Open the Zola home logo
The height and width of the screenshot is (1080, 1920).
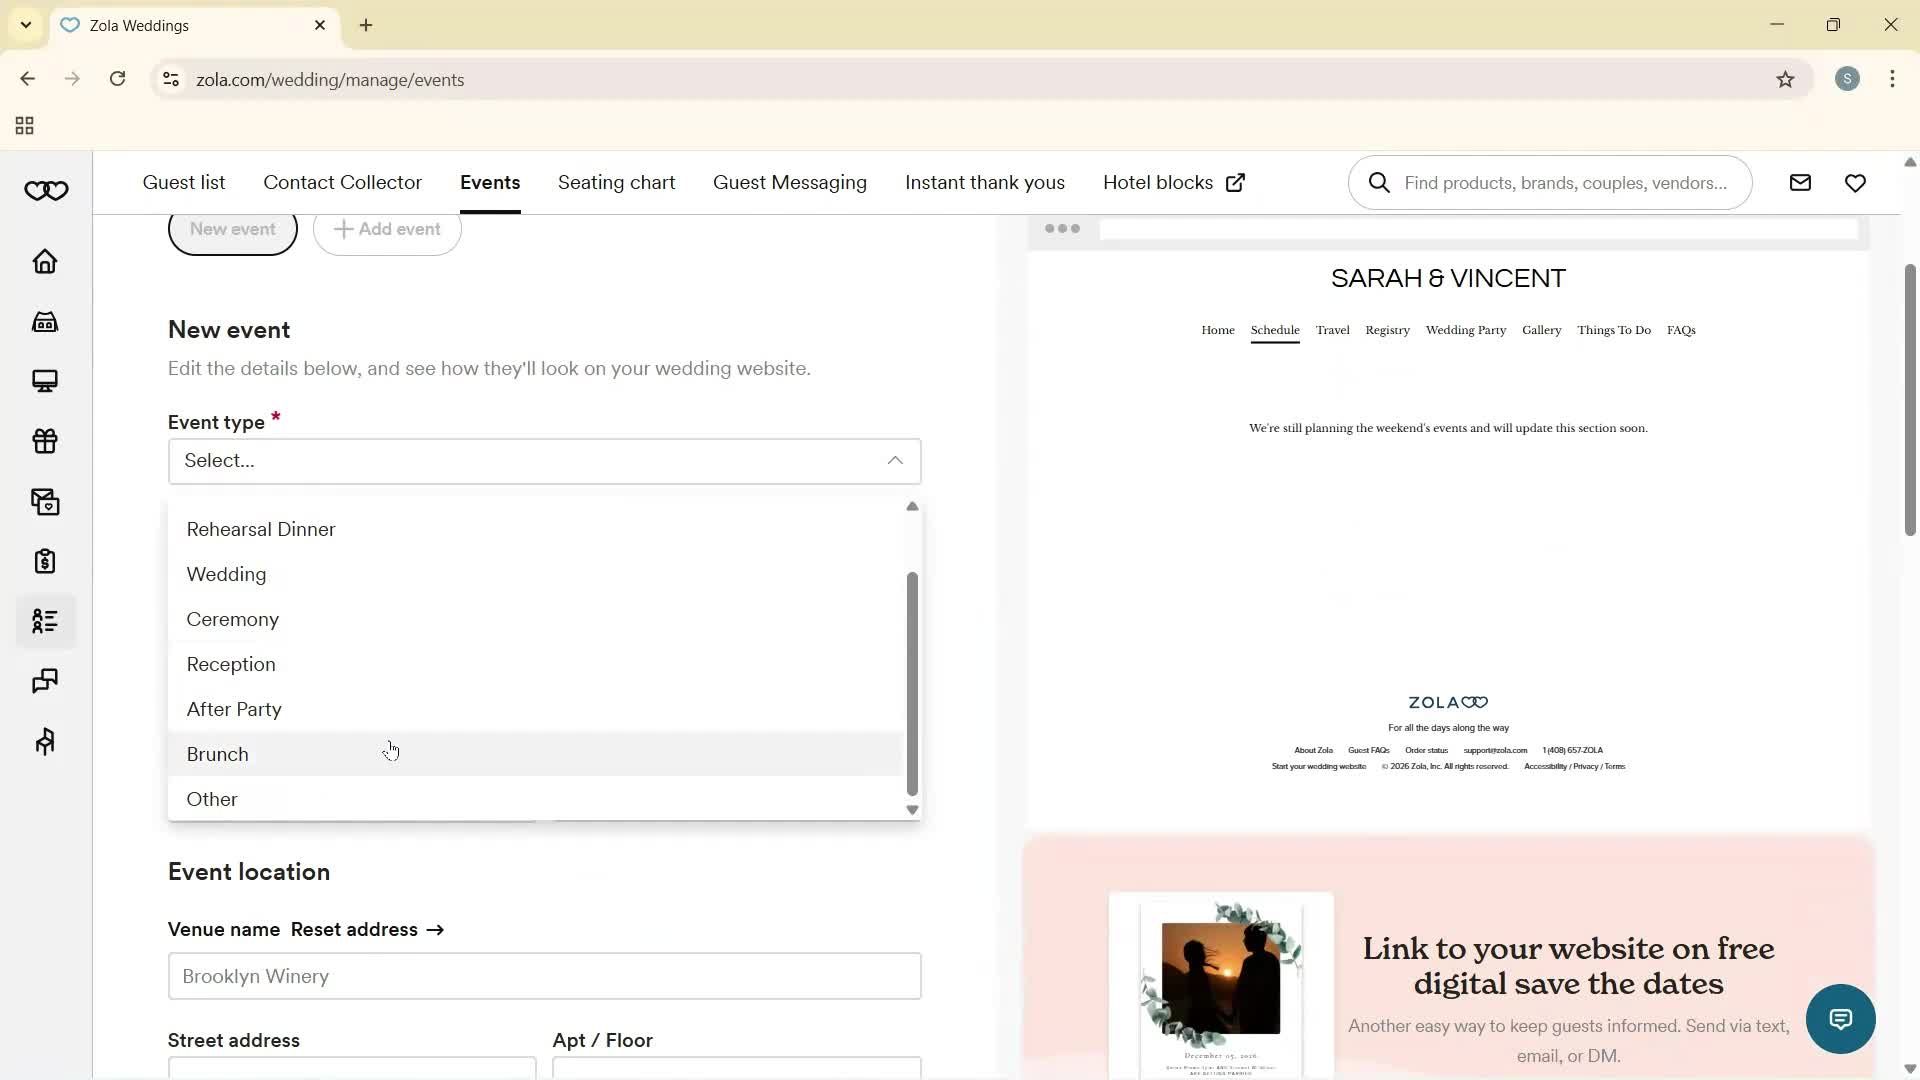46,190
